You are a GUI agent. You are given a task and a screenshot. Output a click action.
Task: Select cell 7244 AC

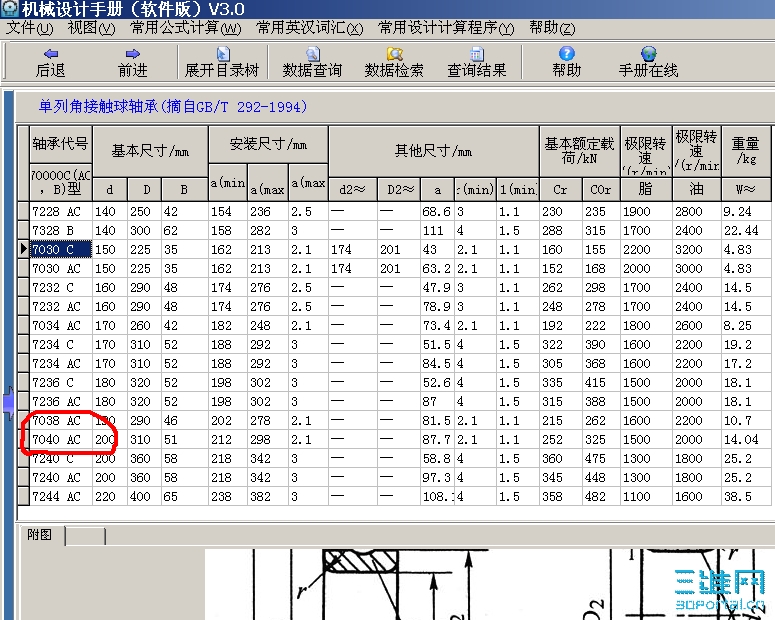click(61, 496)
